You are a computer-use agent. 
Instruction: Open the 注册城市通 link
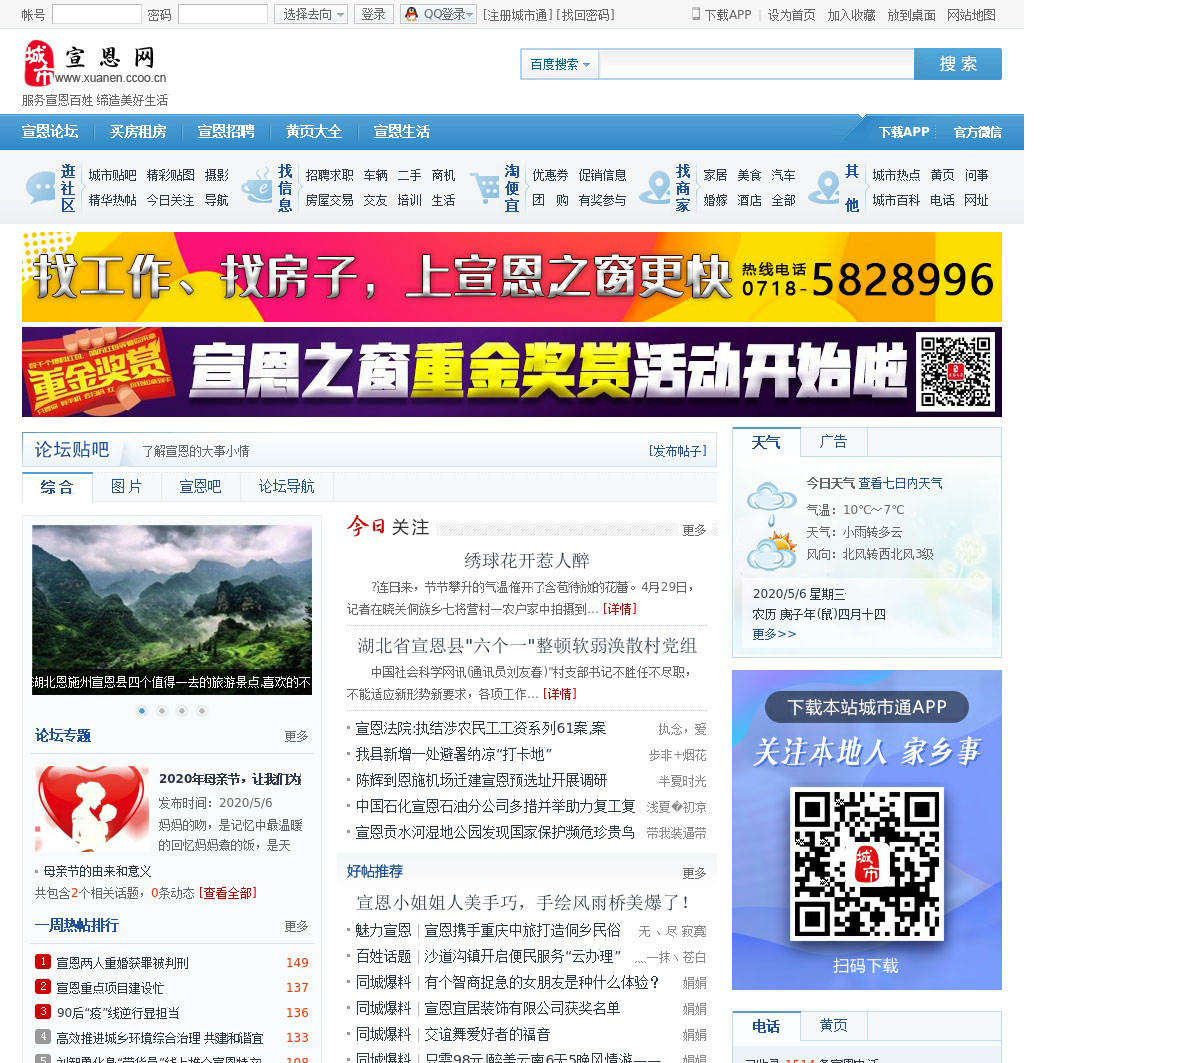click(517, 15)
